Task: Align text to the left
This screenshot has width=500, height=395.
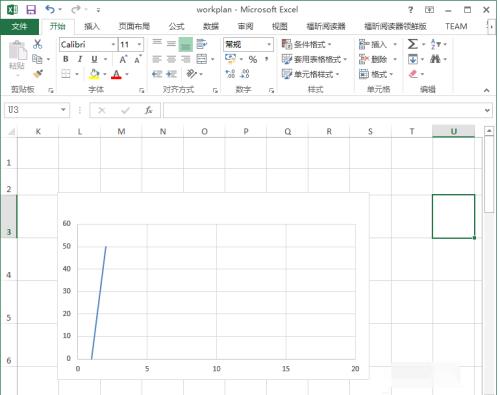Action: [x=157, y=59]
